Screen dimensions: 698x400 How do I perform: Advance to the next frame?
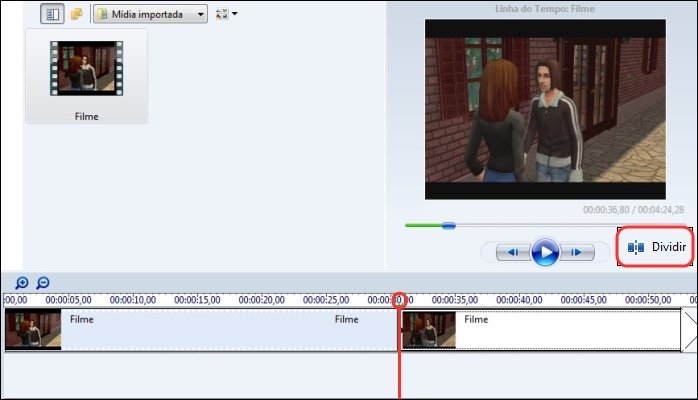(x=576, y=252)
